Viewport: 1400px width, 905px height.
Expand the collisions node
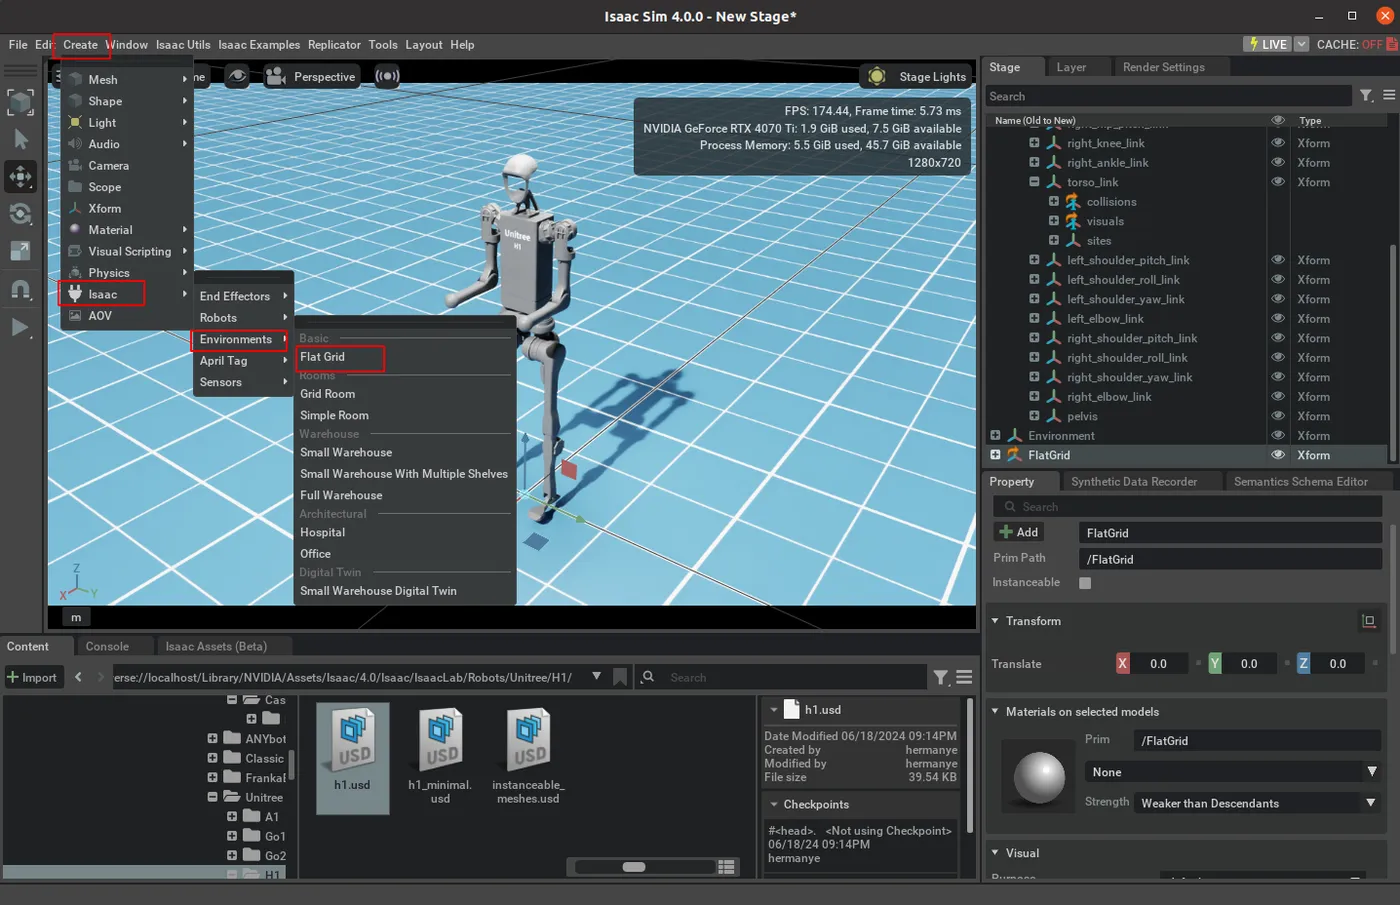pos(1053,201)
